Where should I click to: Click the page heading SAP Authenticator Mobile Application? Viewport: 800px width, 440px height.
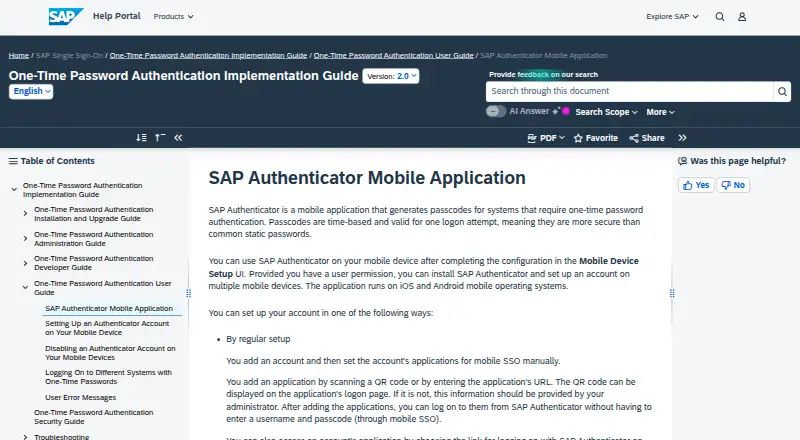tap(367, 178)
